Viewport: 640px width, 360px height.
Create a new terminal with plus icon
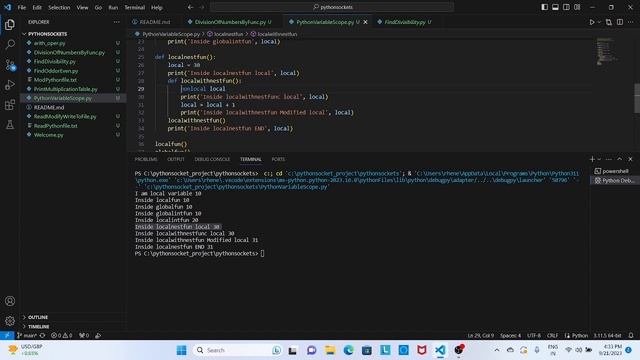(x=592, y=159)
